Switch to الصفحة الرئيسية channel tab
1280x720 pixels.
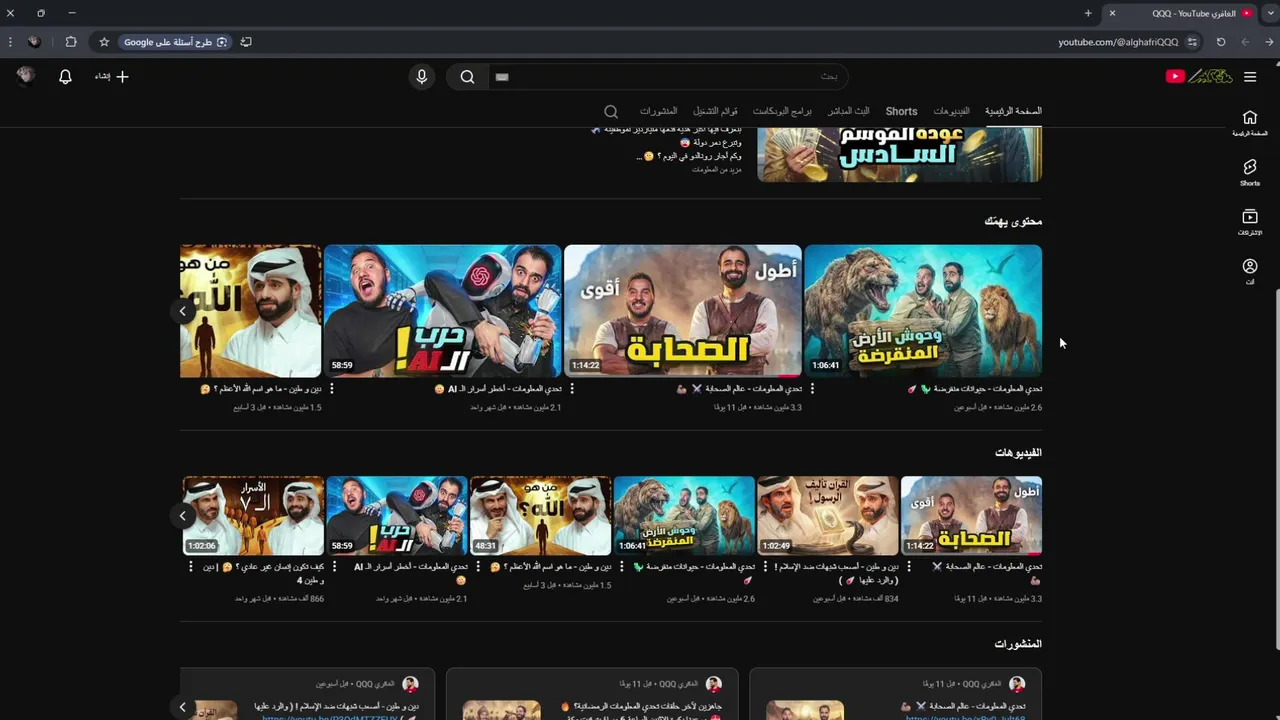pos(1013,111)
